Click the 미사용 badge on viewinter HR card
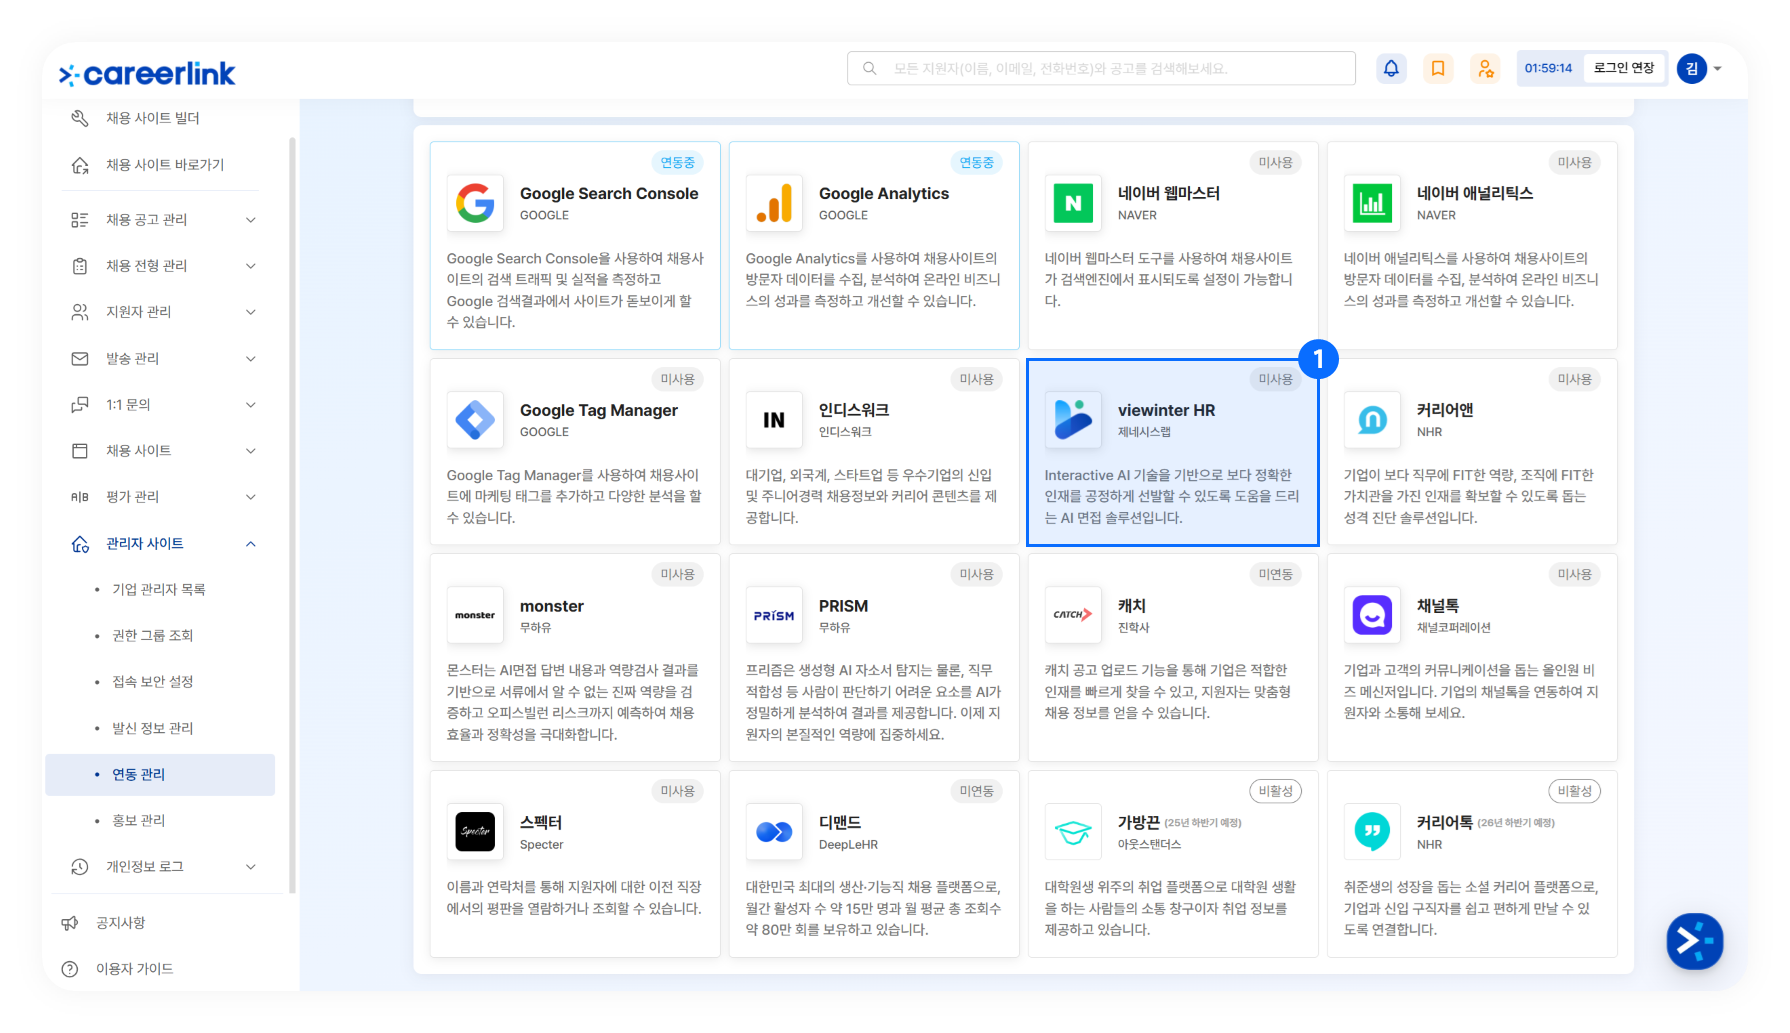This screenshot has width=1790, height=1033. pyautogui.click(x=1276, y=379)
